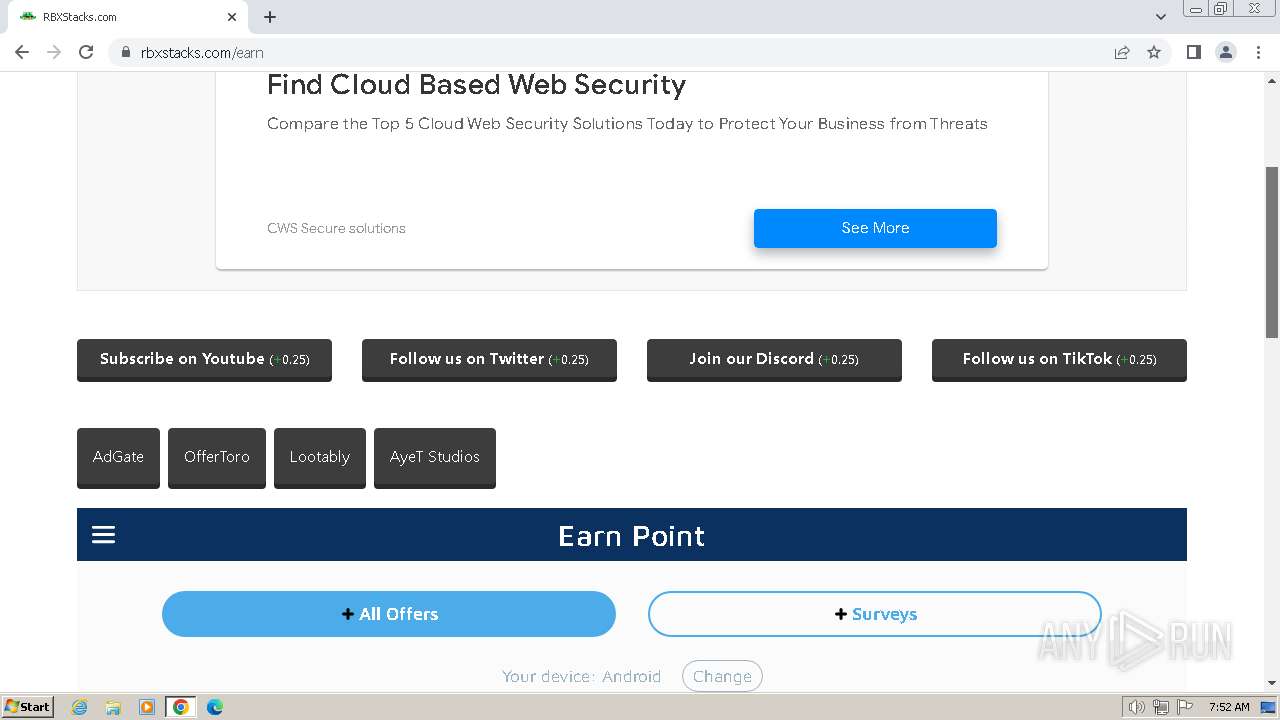Toggle the browser side panel
This screenshot has height=720, width=1280.
[x=1193, y=52]
